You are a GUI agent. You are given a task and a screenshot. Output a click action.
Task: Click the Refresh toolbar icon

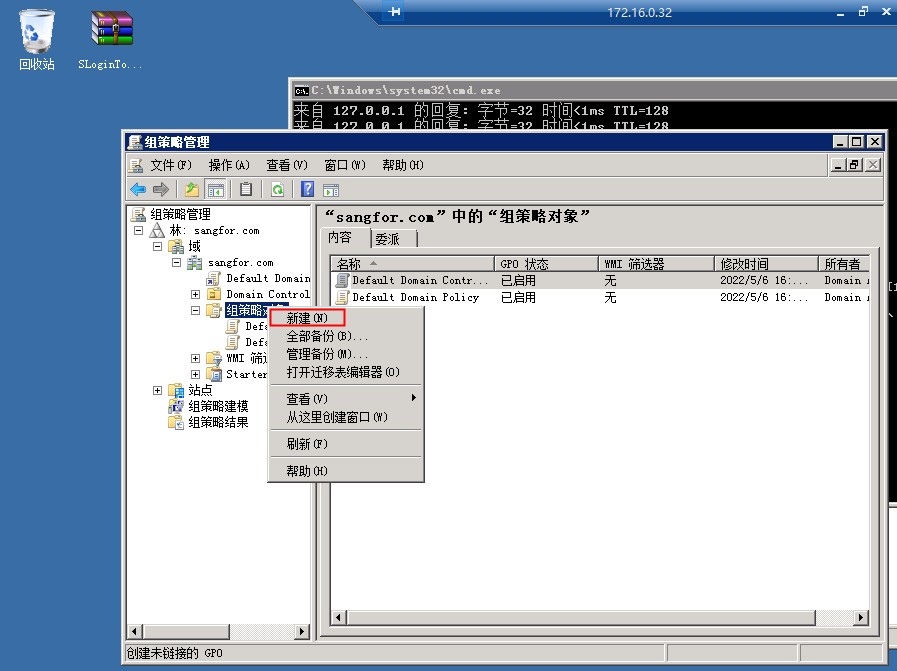pos(277,189)
